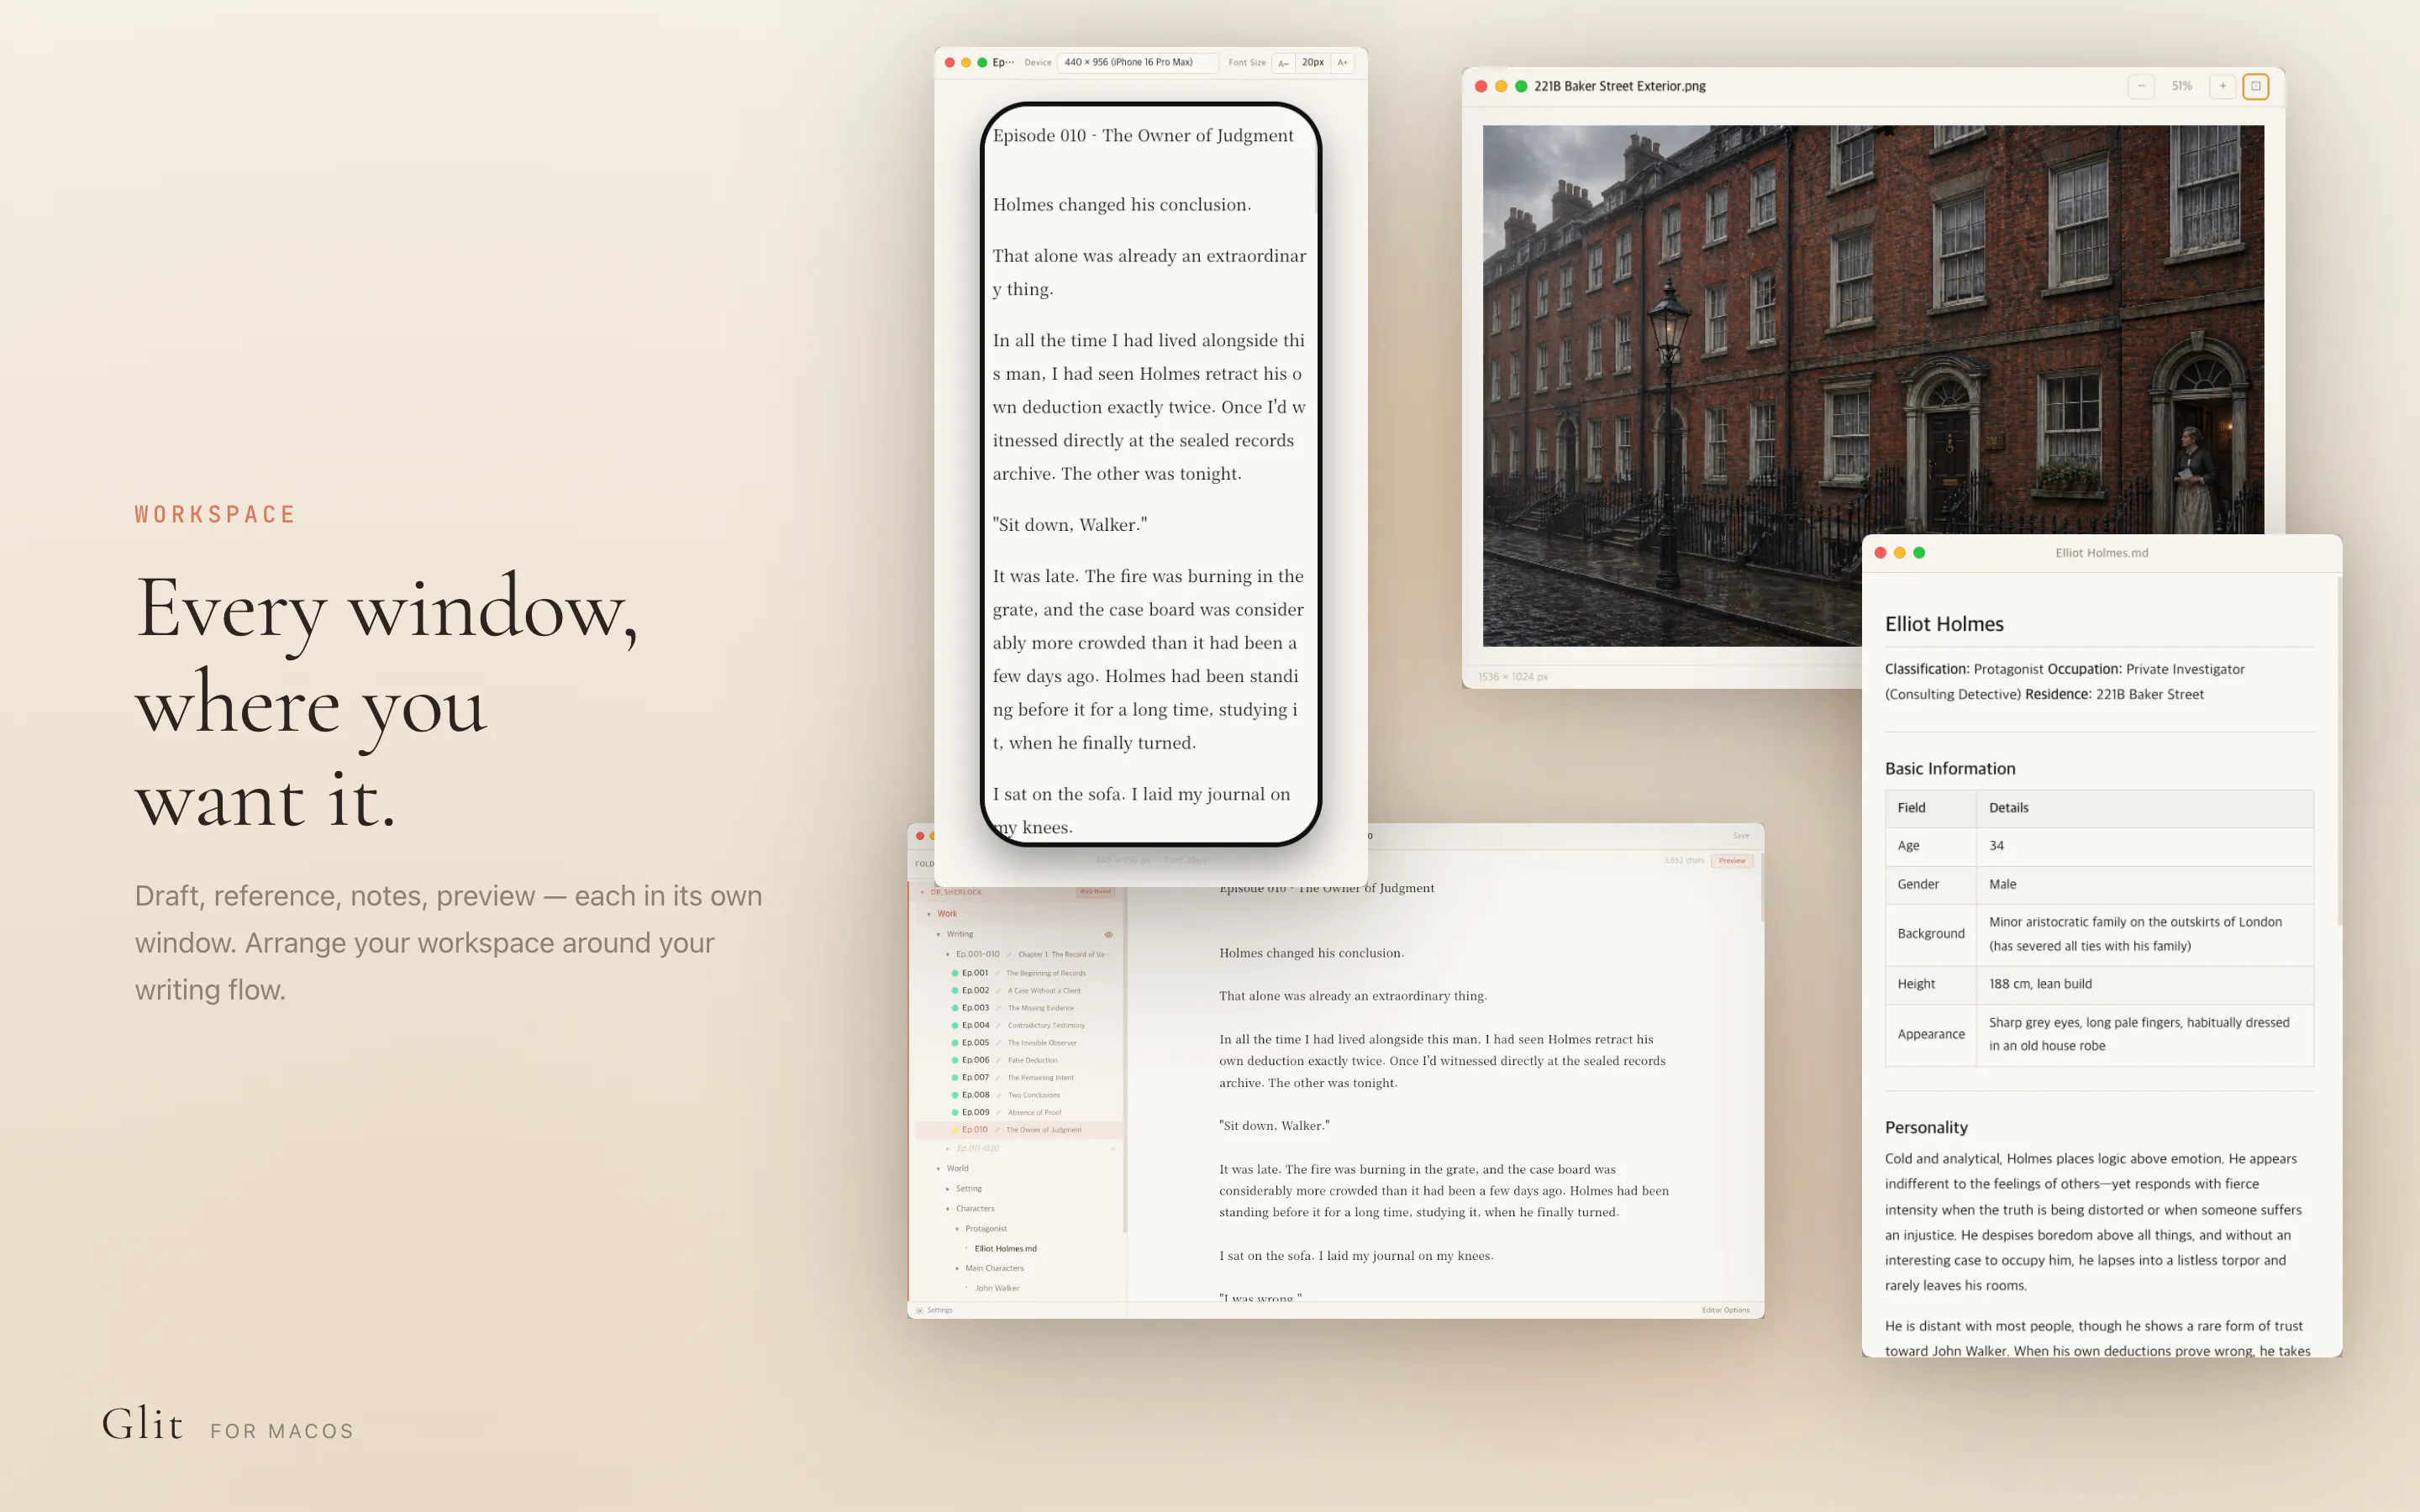Open Ep.008 Two Conclusions

click(1019, 1095)
